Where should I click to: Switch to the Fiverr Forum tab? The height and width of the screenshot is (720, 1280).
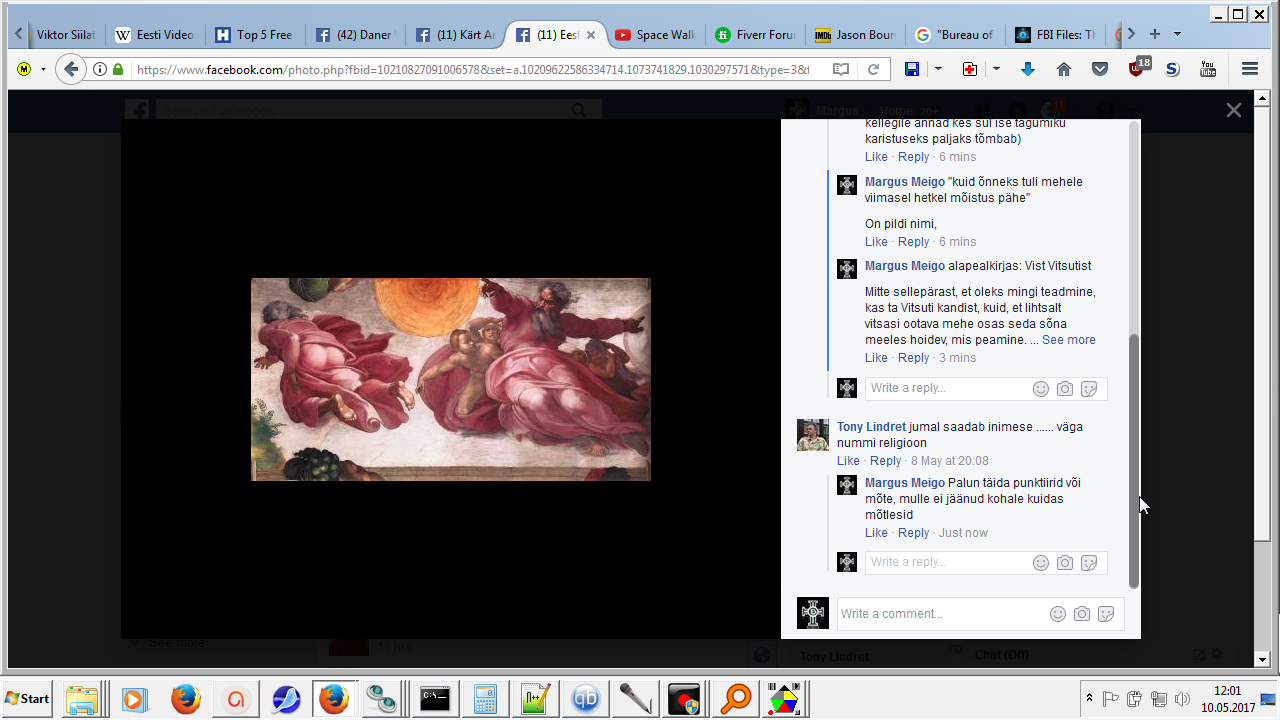(x=754, y=35)
